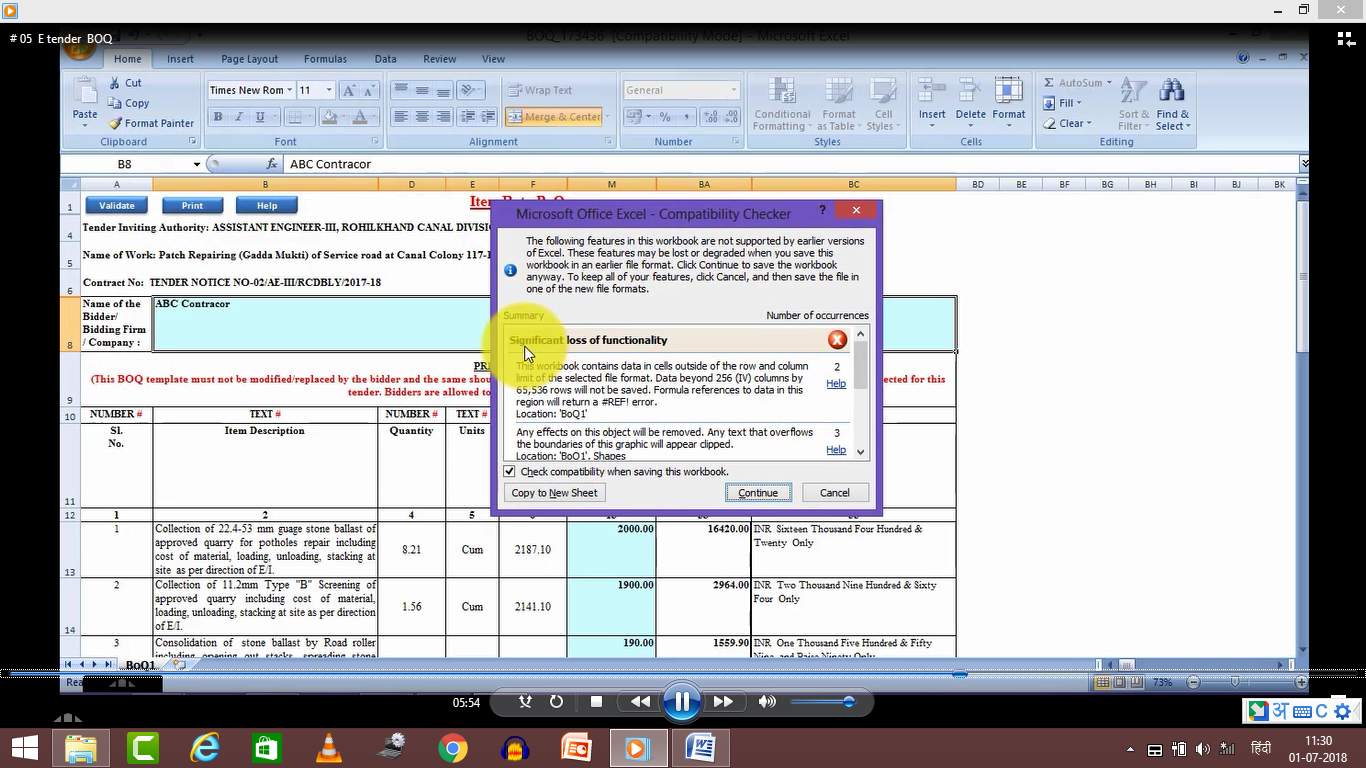Click Continue in Compatibility Checker
Screen dimensions: 1366x768
(x=758, y=492)
